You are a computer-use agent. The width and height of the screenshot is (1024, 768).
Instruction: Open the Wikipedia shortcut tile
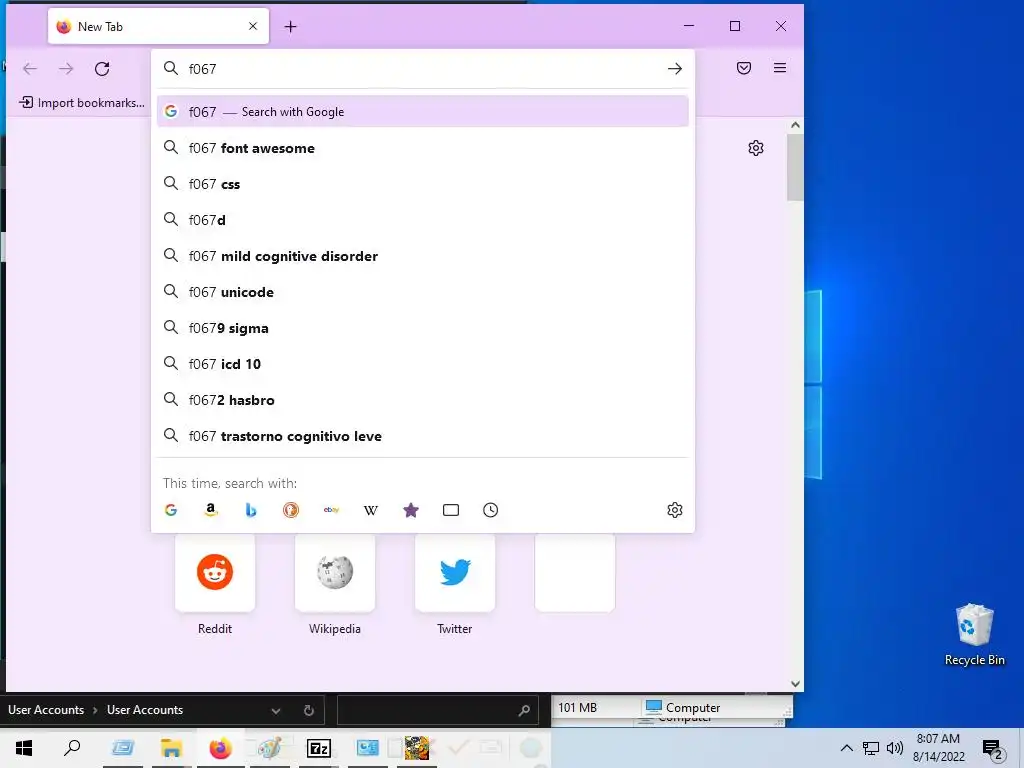335,573
